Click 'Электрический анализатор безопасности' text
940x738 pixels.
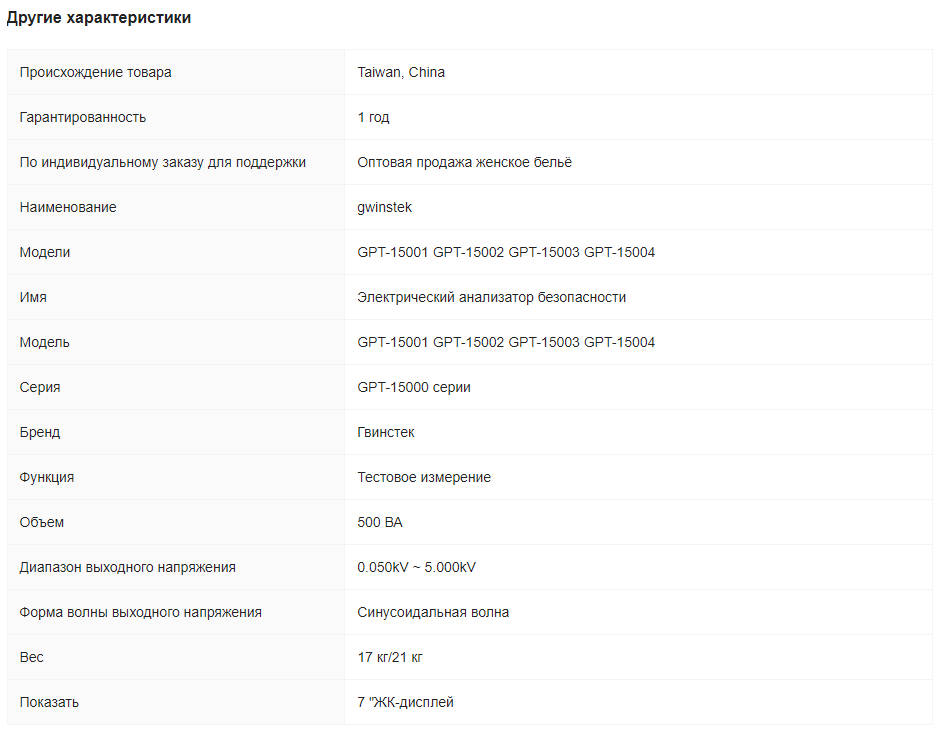(491, 297)
